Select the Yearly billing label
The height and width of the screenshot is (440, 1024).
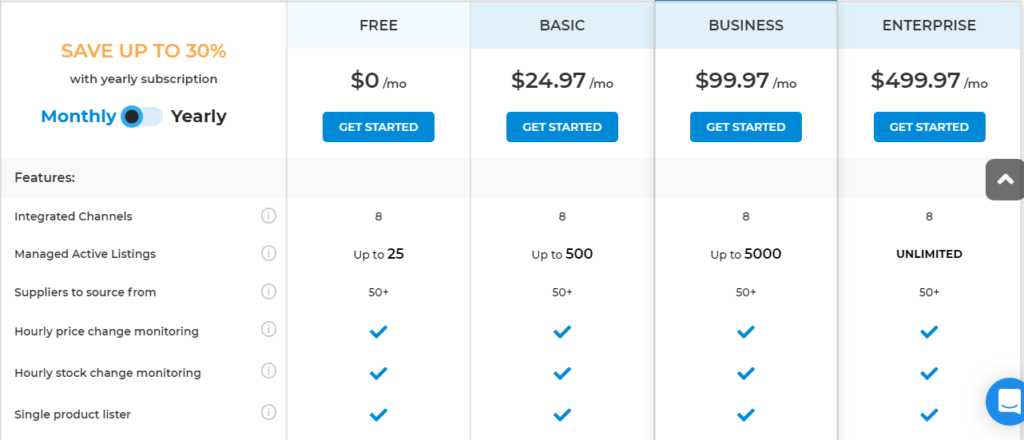pos(199,117)
